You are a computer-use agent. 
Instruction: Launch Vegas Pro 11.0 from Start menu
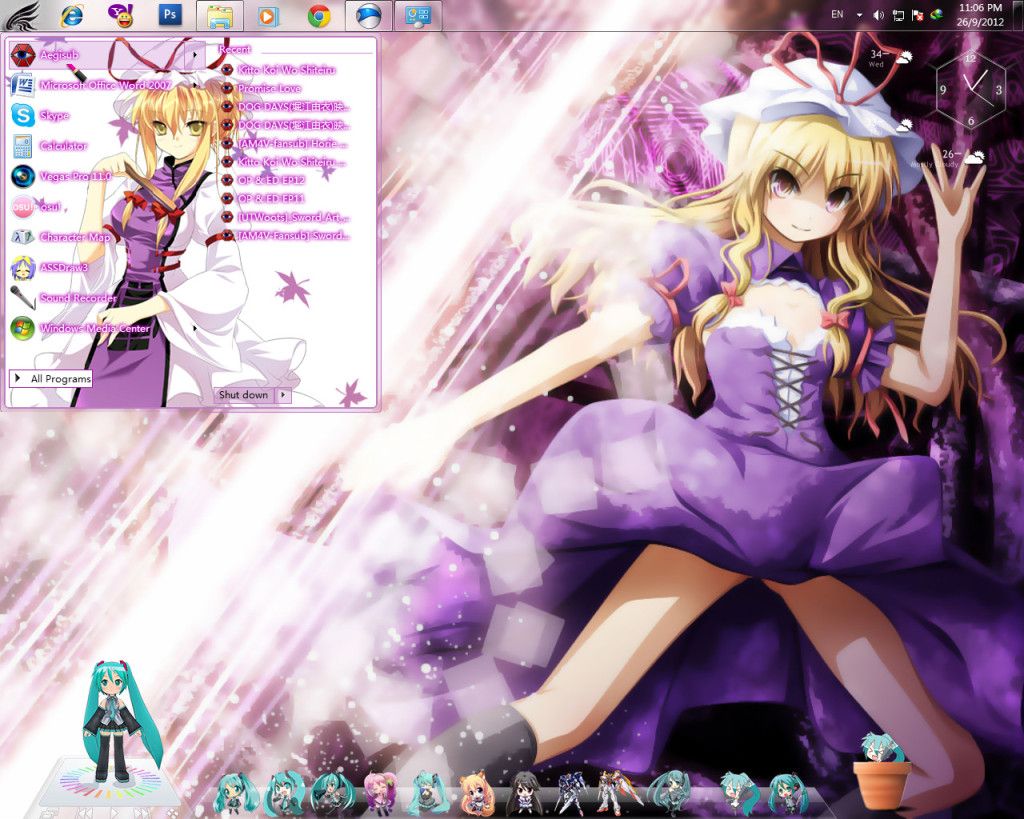pos(74,176)
